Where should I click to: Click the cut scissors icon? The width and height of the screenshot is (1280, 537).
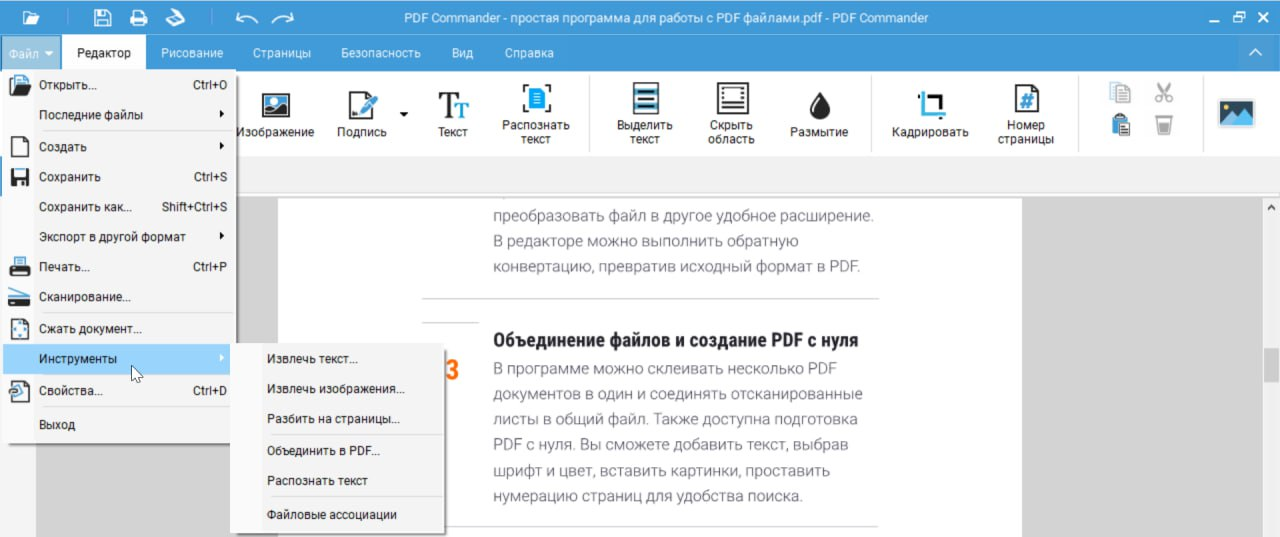1163,93
